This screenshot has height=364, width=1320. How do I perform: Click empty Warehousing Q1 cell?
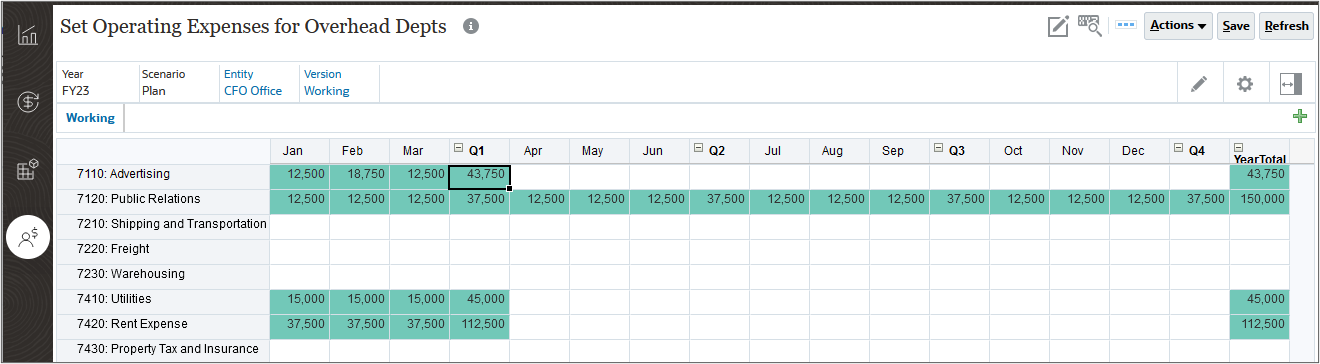coord(479,277)
